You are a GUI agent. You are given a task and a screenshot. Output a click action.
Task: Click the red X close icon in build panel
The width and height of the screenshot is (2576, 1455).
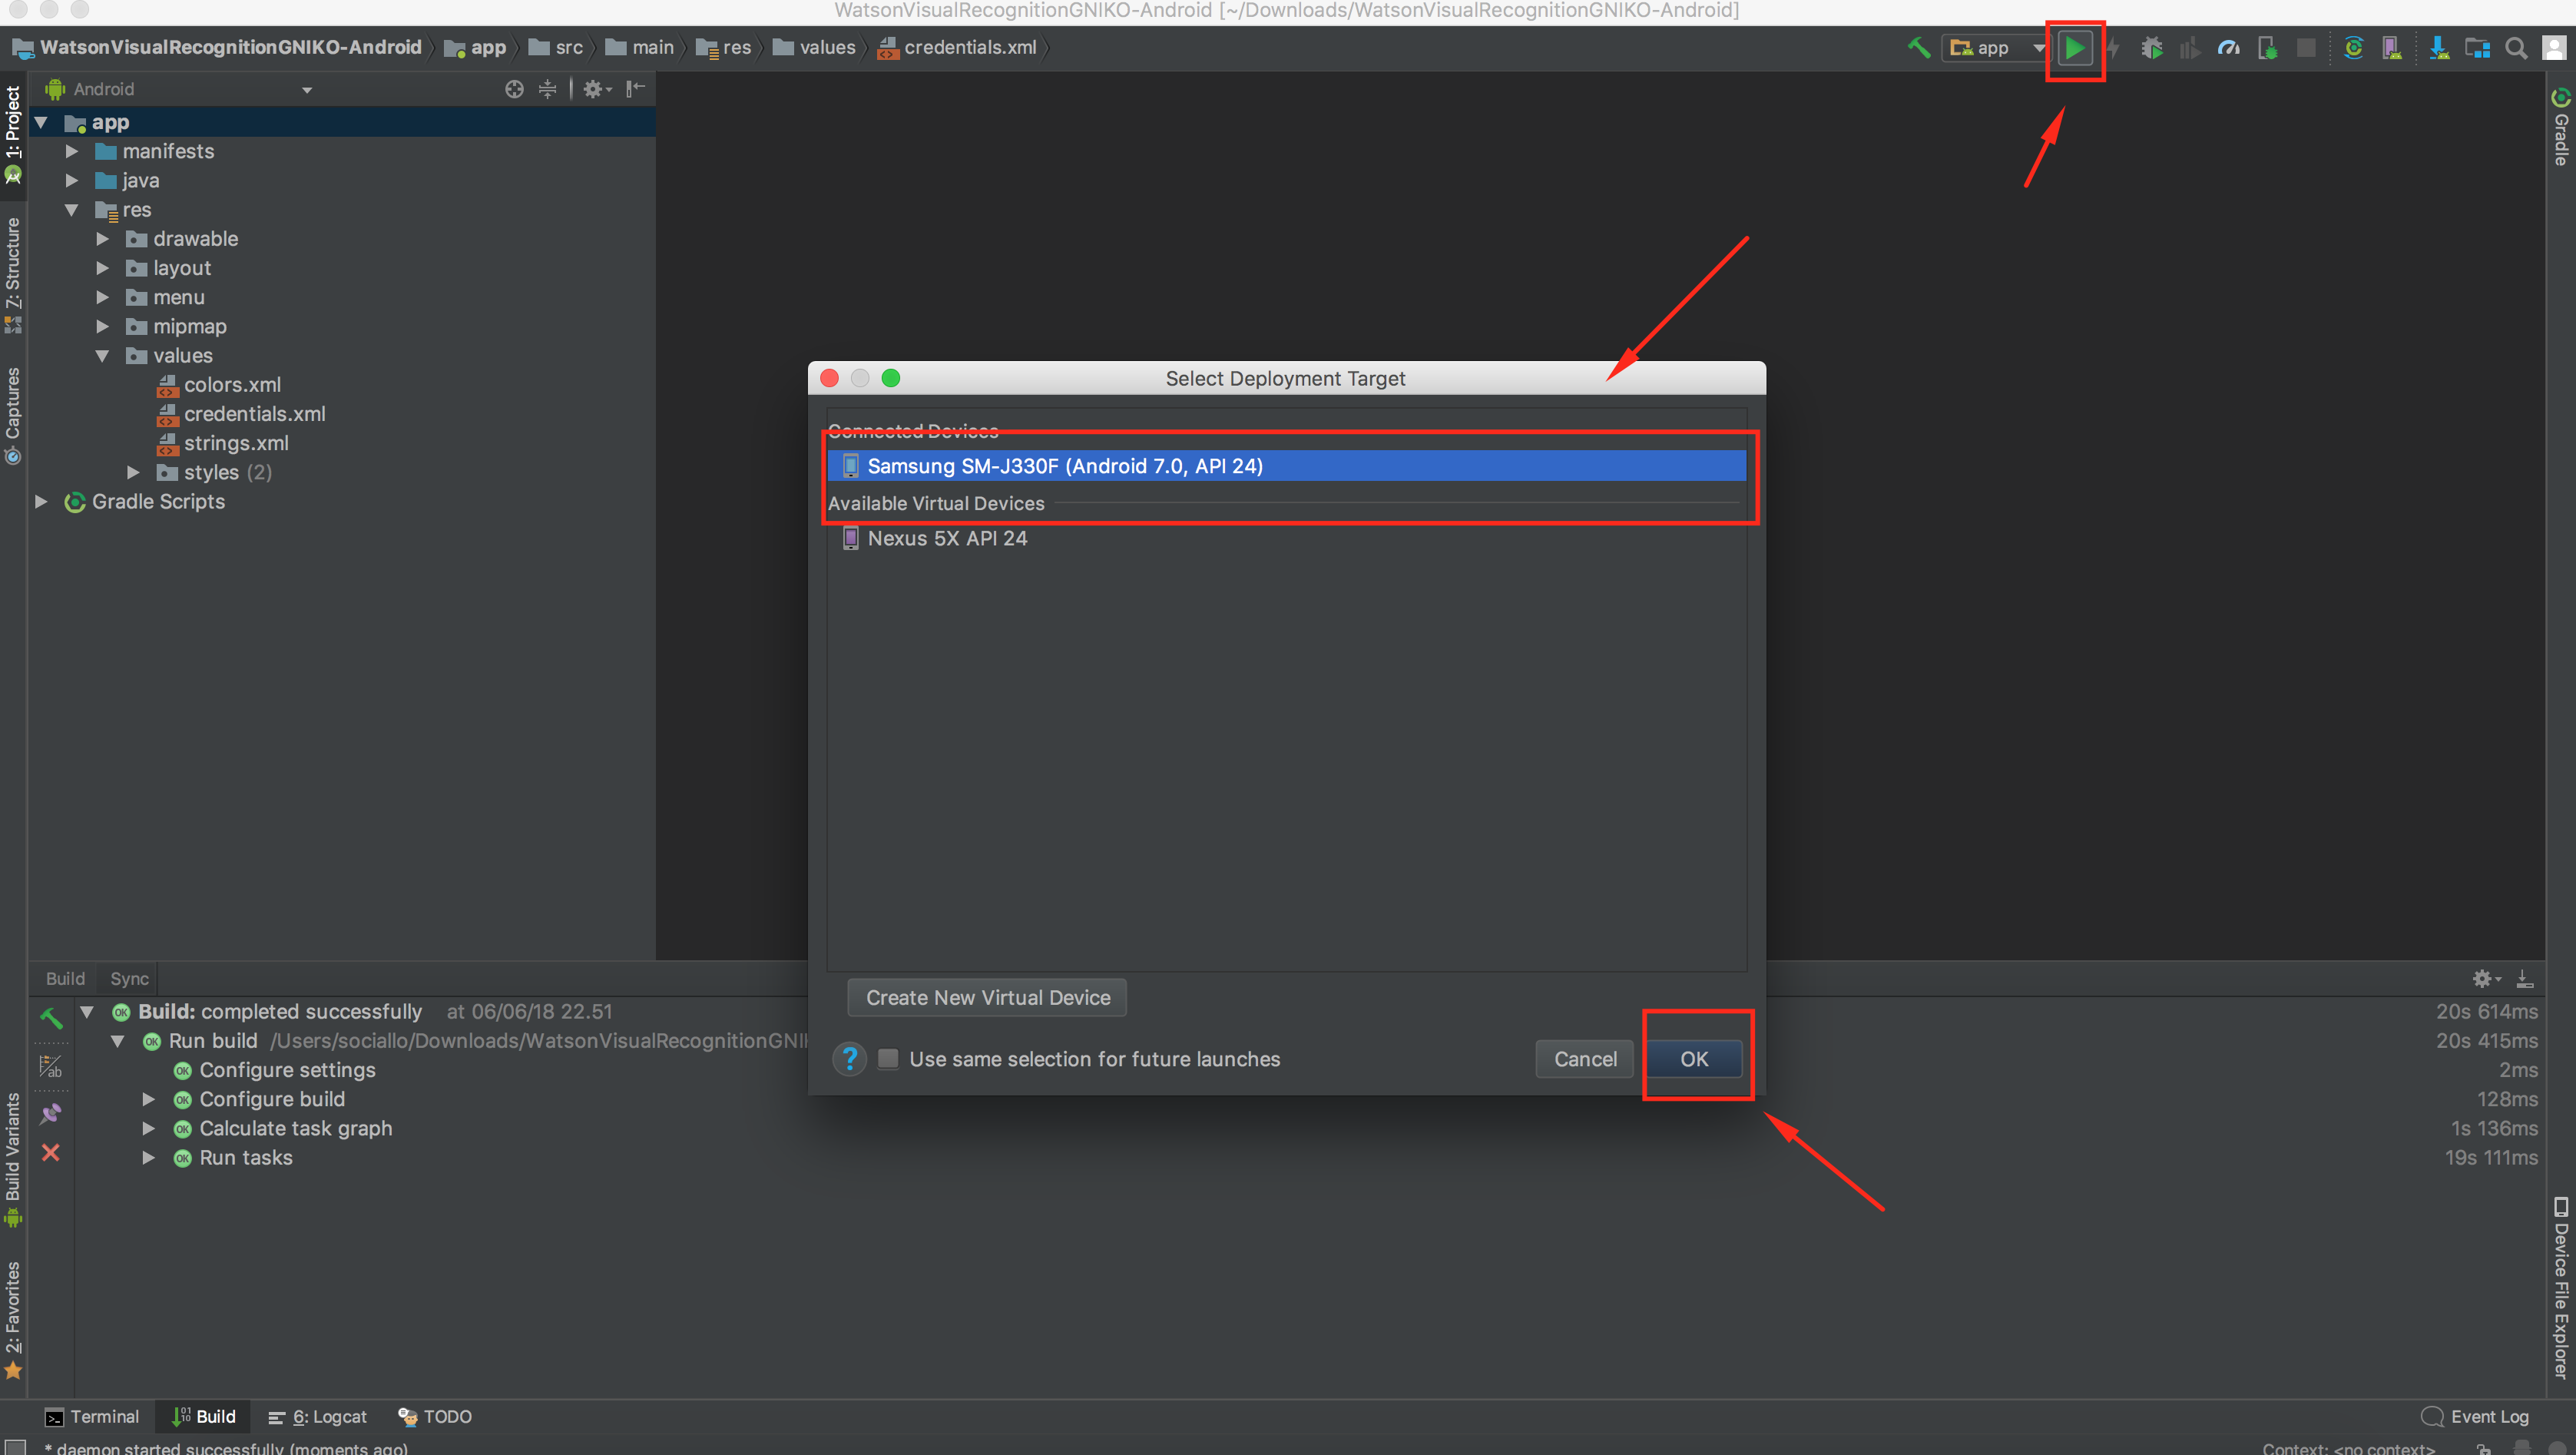point(51,1152)
